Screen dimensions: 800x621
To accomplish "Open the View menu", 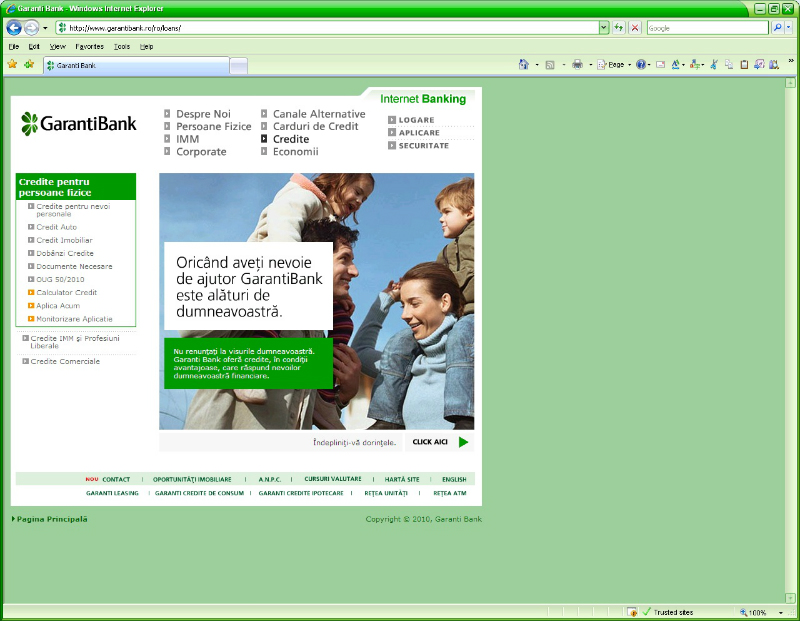I will point(58,46).
